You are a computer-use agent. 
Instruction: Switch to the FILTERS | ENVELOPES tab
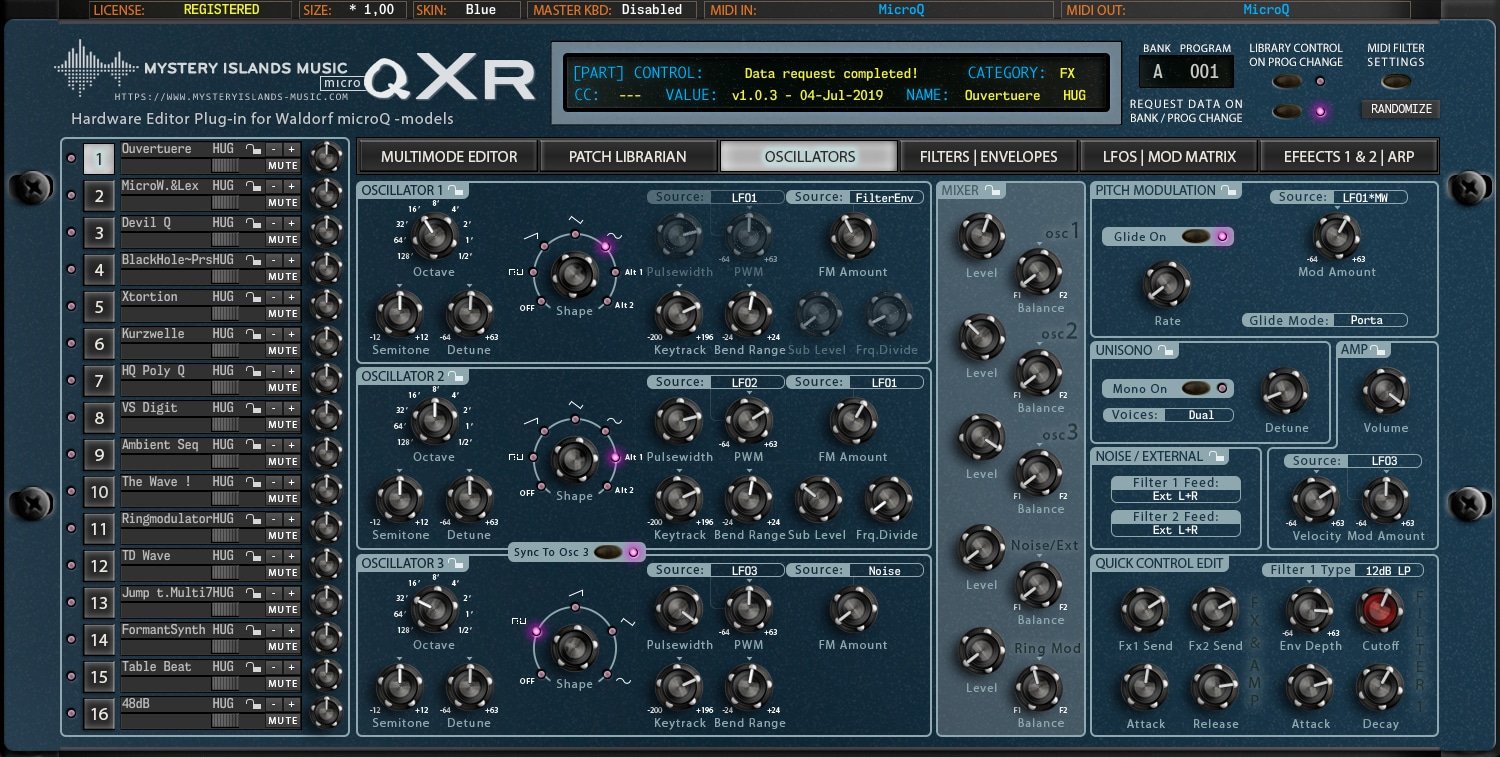coord(988,156)
